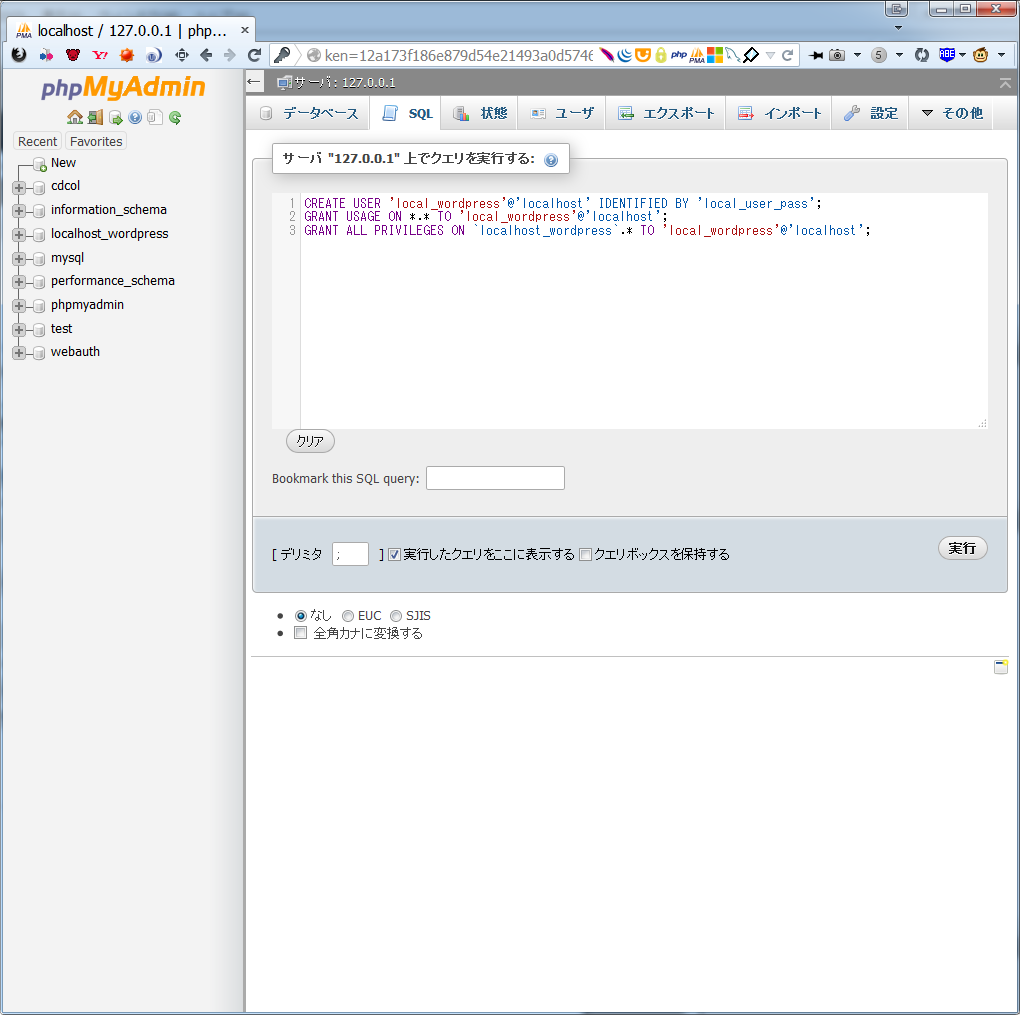The width and height of the screenshot is (1020, 1015).
Task: Switch to the SQL tab
Action: pyautogui.click(x=406, y=113)
